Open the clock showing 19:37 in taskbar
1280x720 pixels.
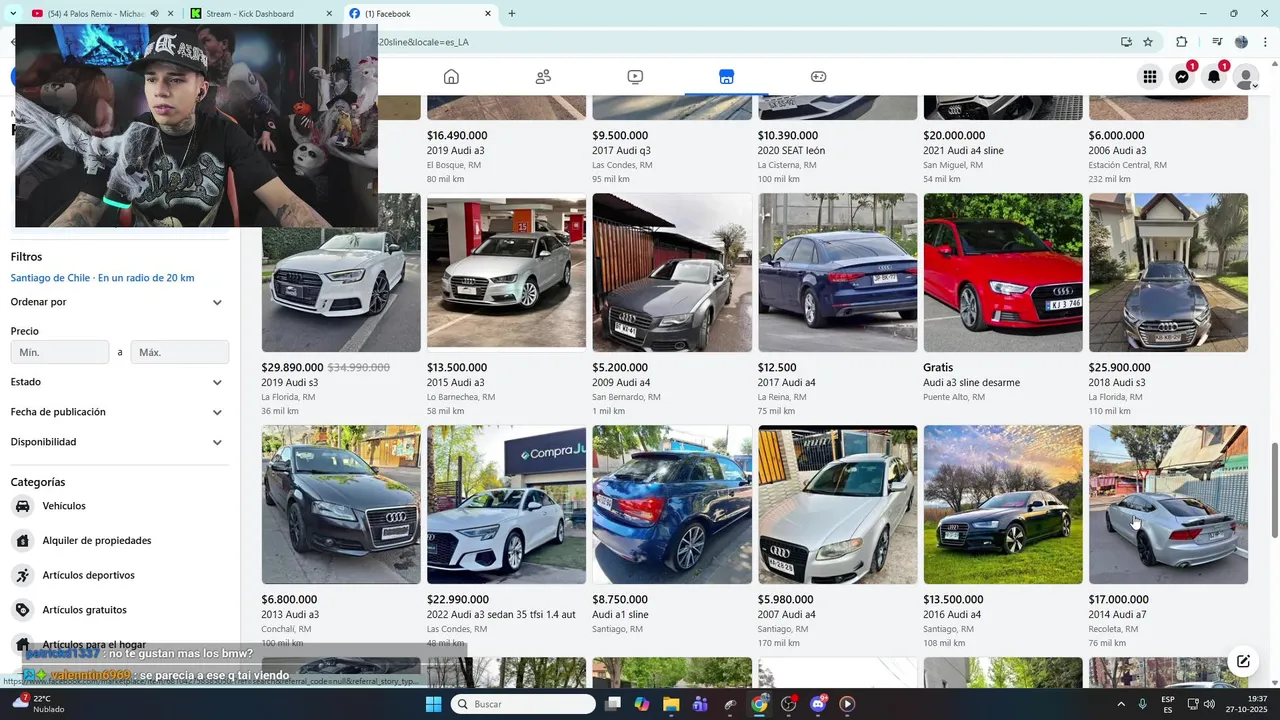(1244, 704)
